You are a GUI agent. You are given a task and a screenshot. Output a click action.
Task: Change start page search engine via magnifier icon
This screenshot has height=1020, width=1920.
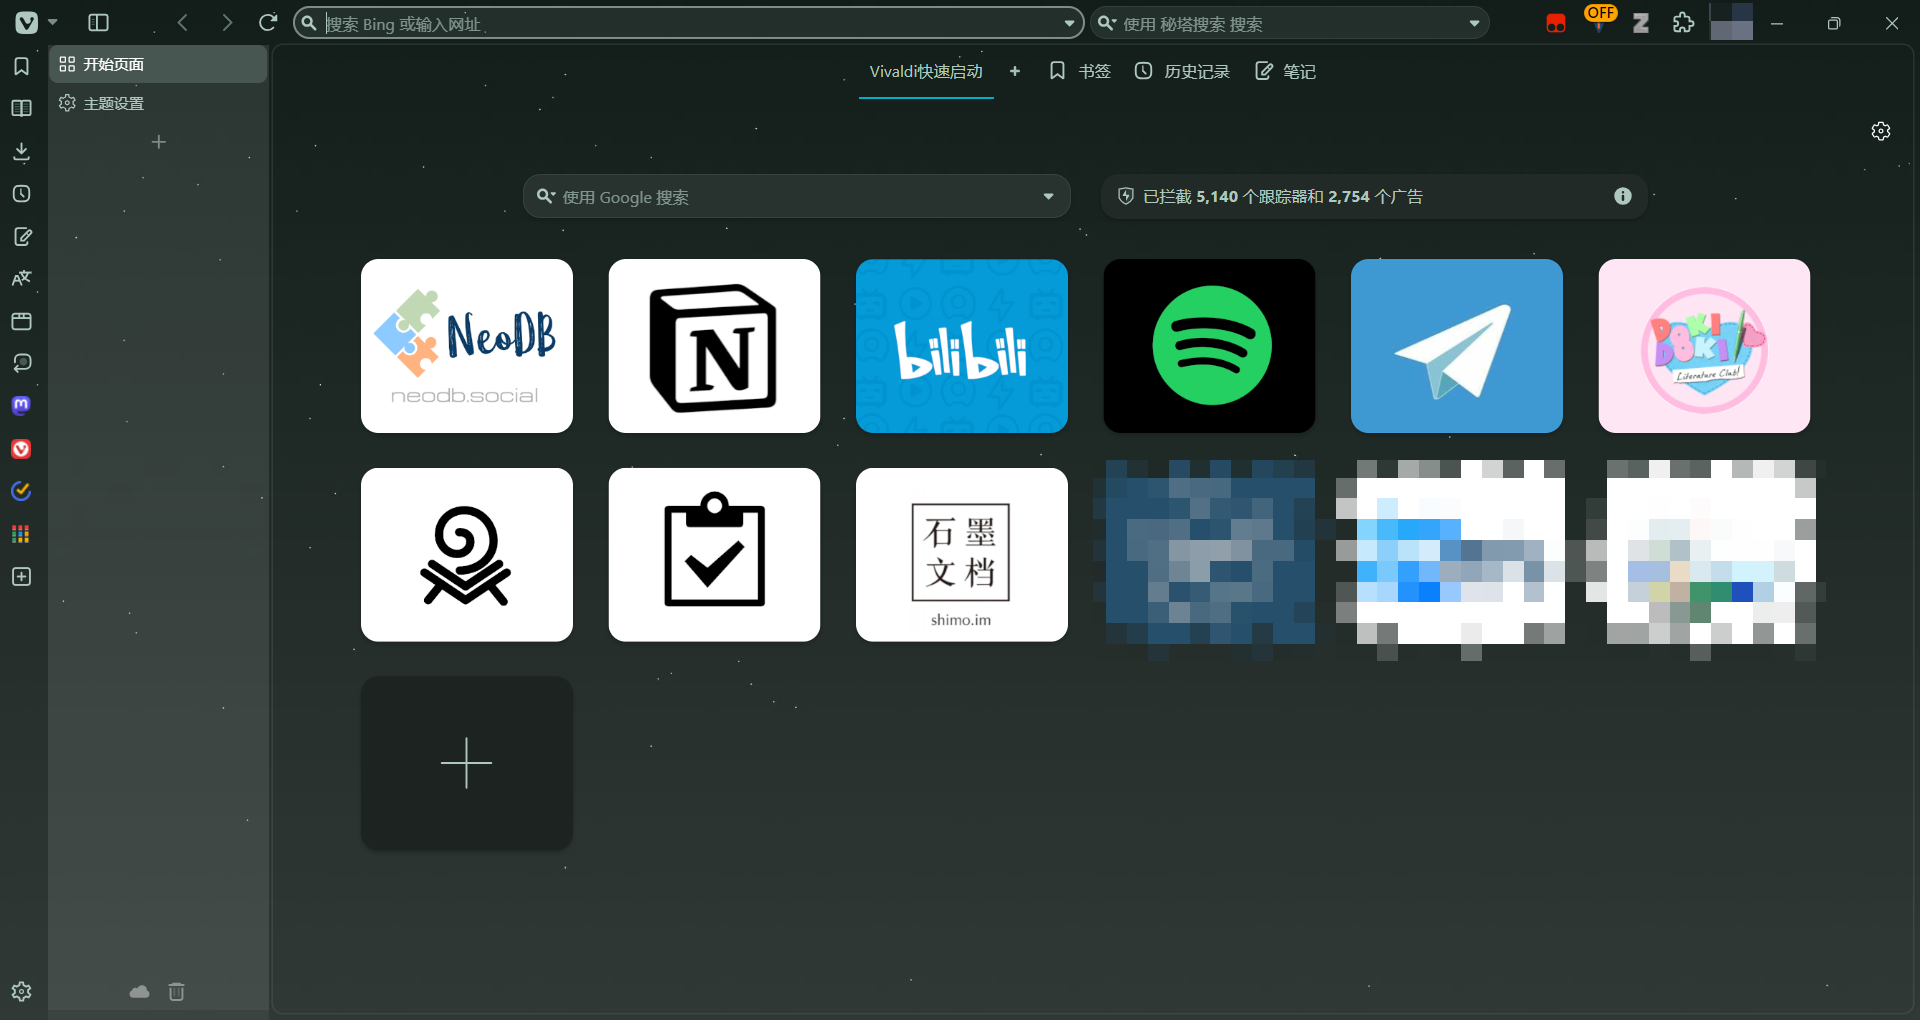546,196
